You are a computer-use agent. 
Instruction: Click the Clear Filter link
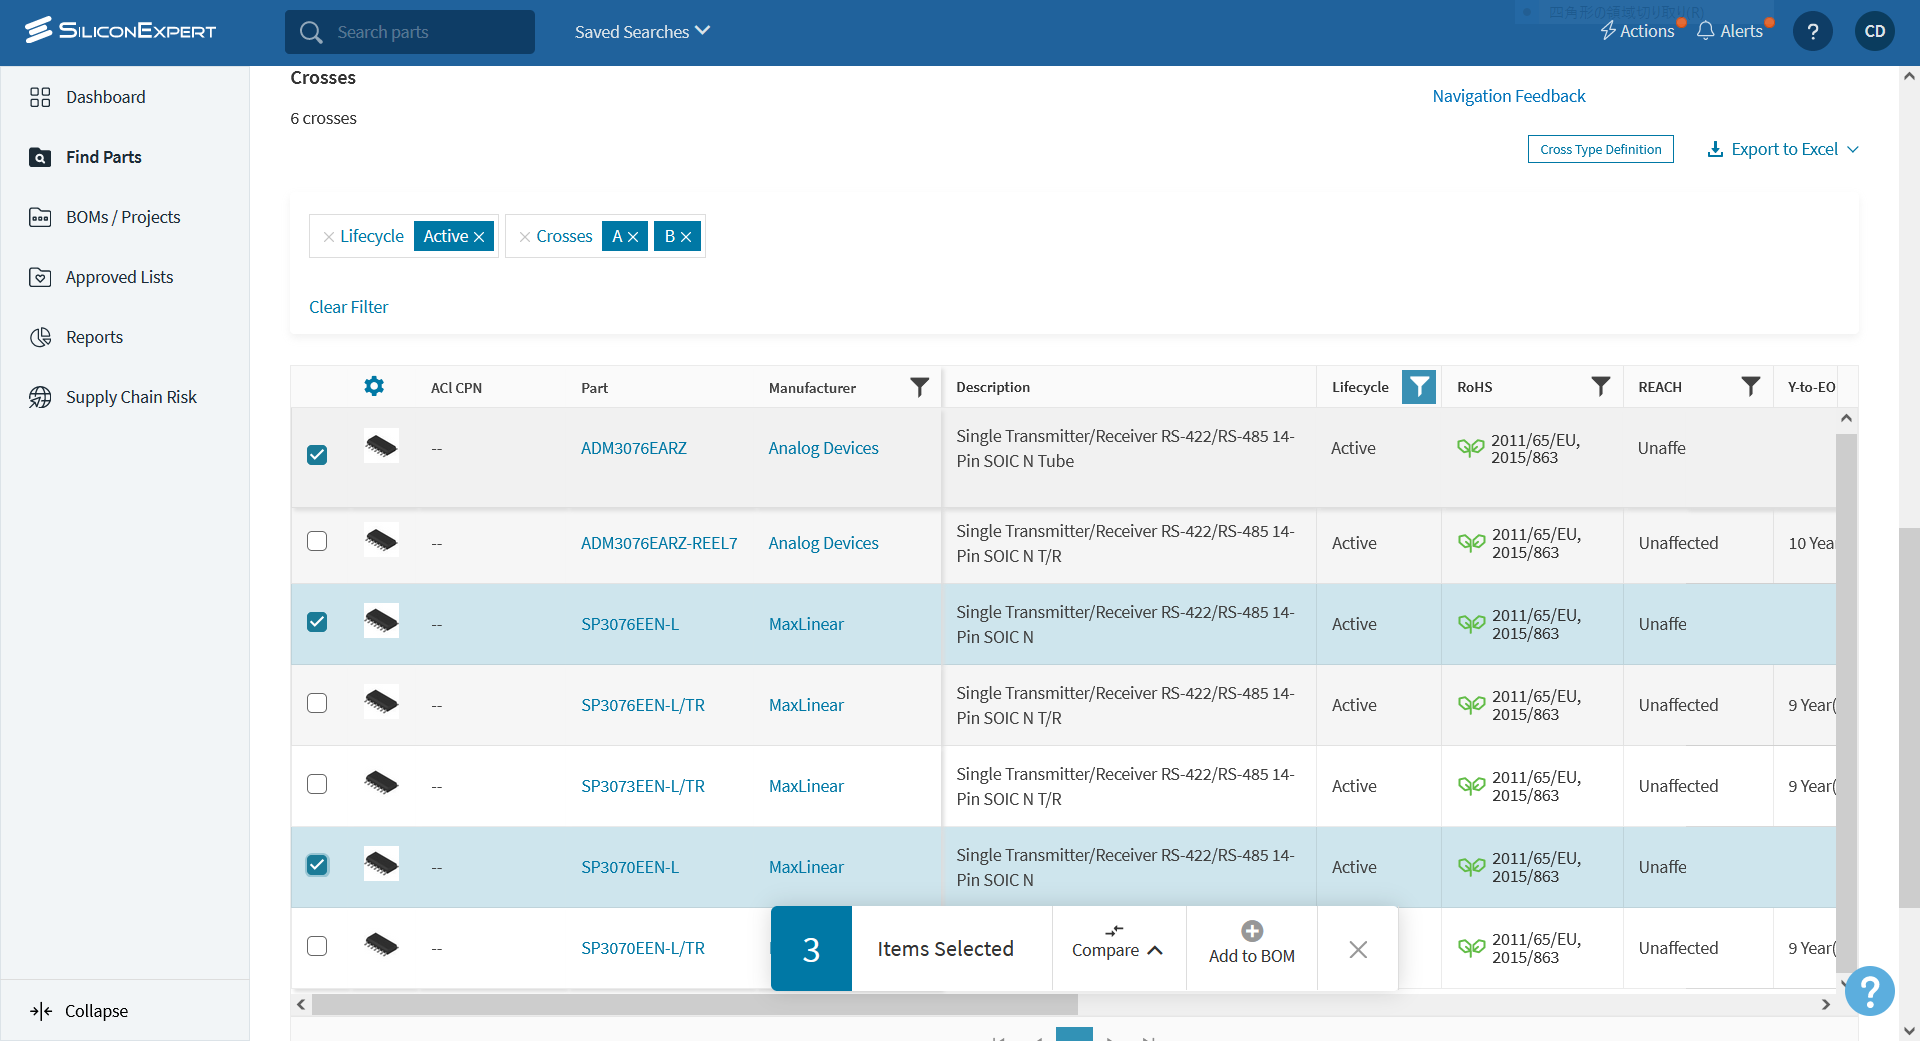(348, 307)
